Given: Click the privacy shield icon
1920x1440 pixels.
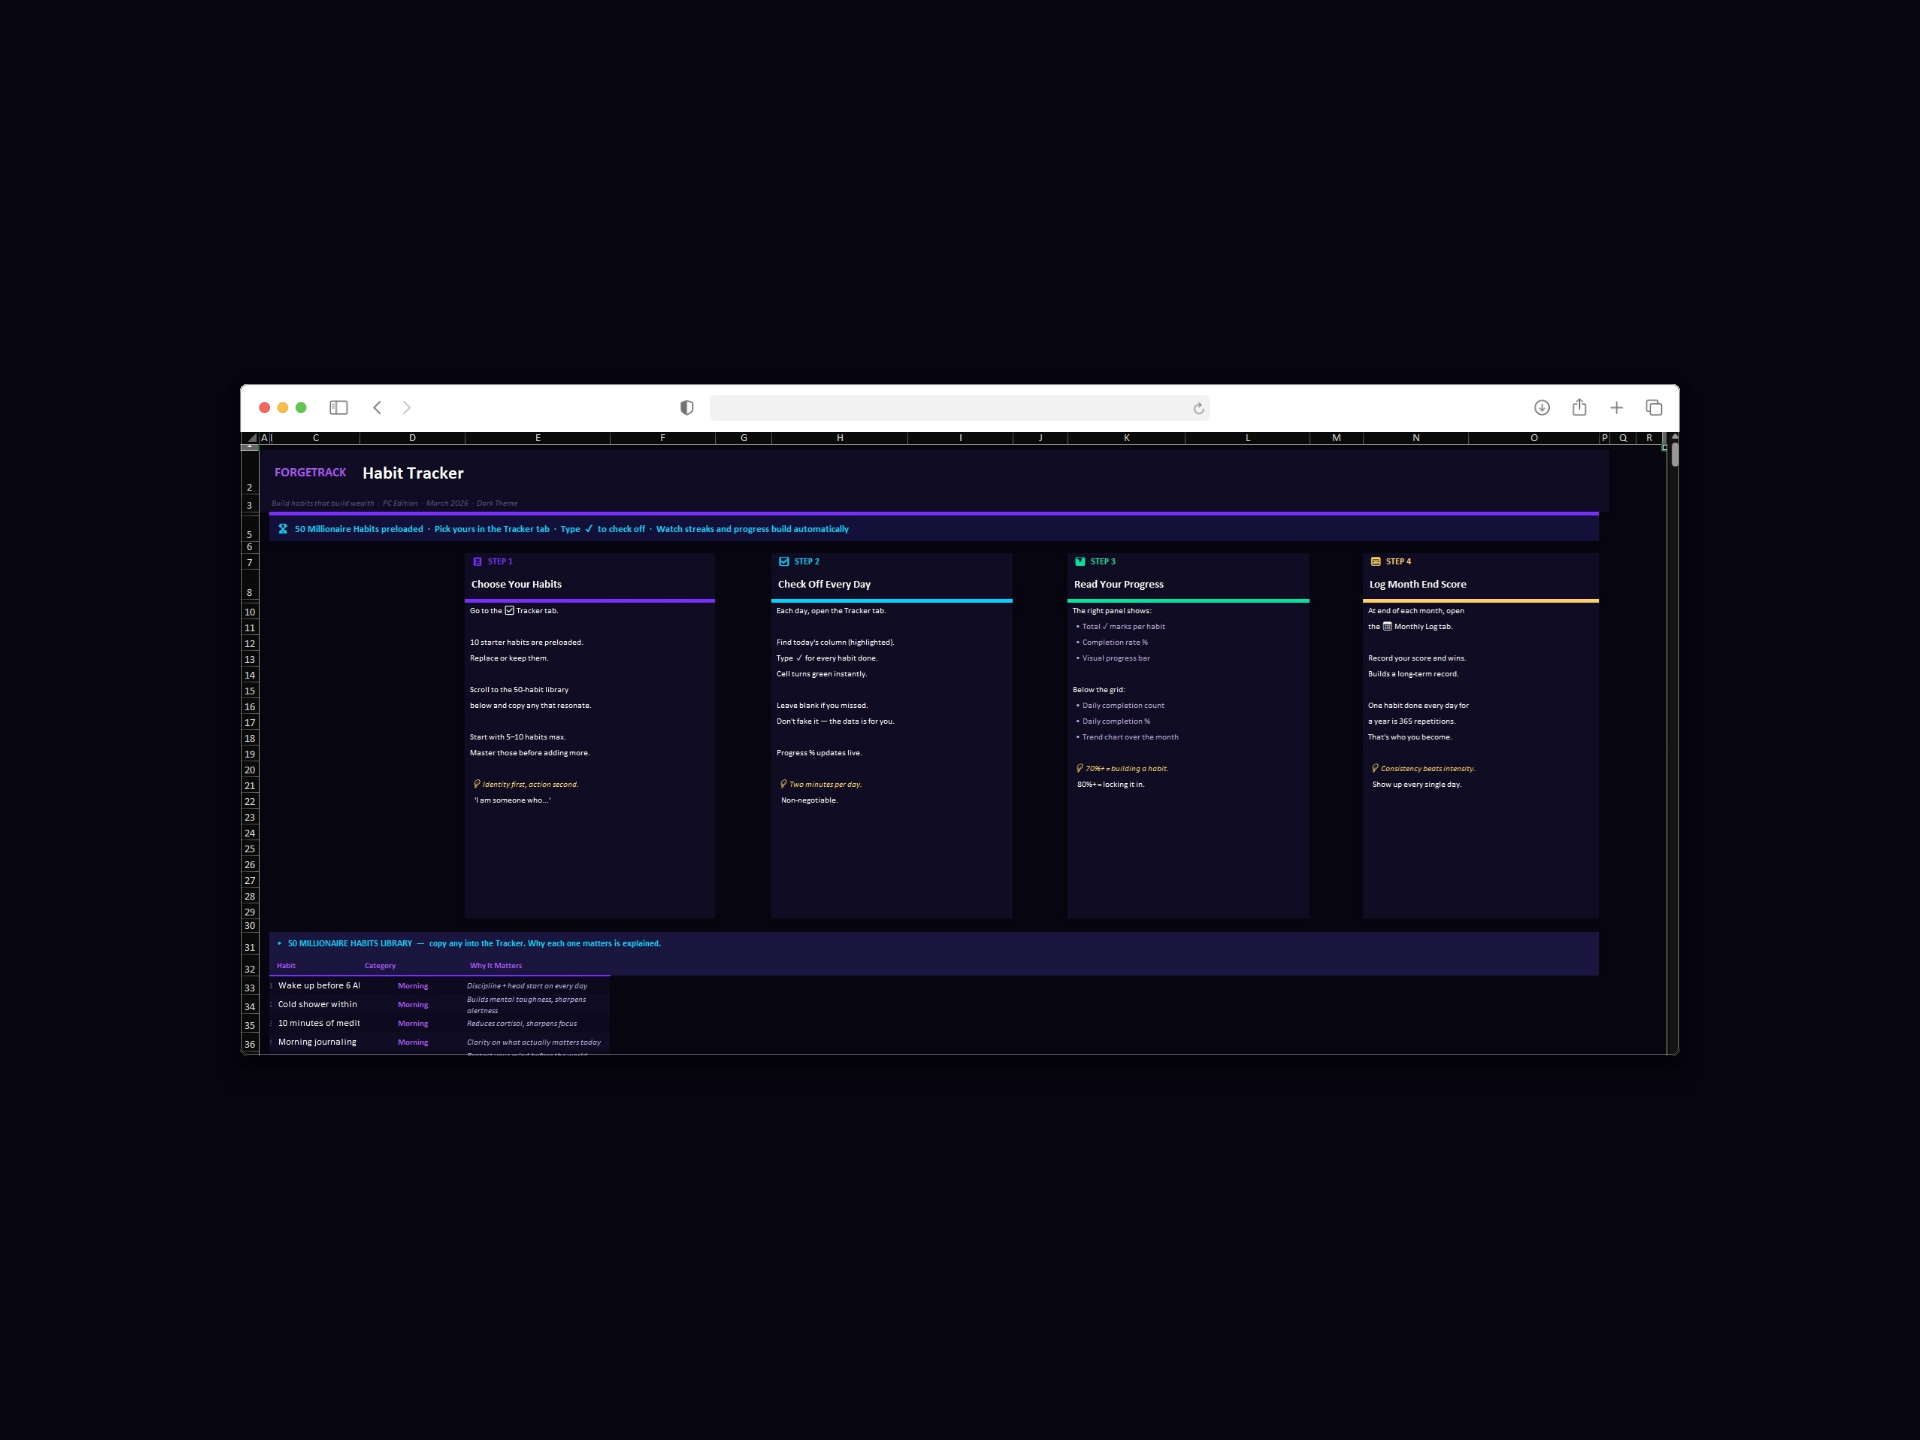Looking at the screenshot, I should tap(687, 408).
